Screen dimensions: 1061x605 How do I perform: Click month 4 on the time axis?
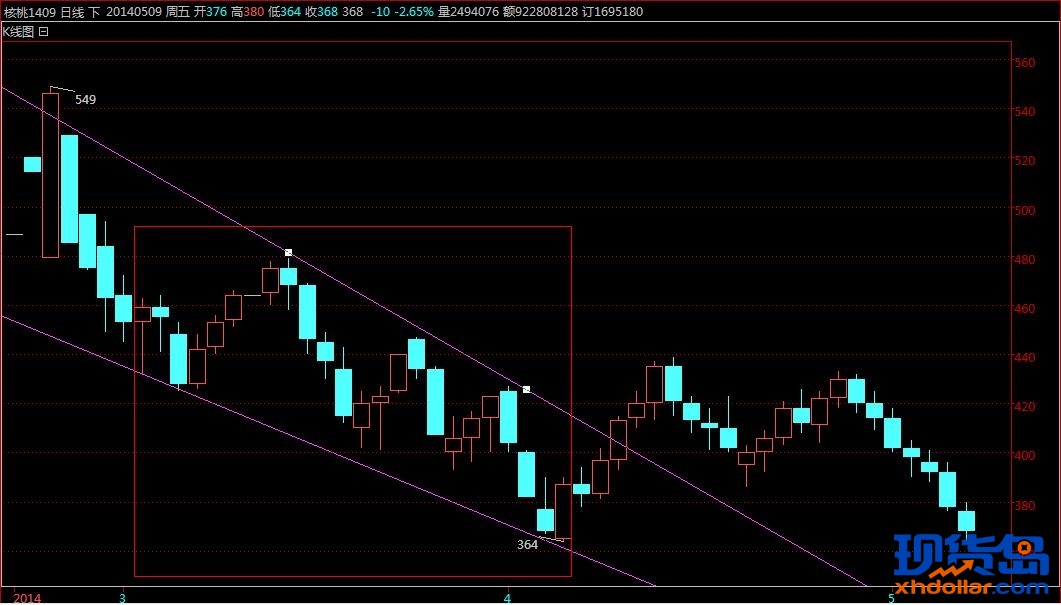point(507,598)
